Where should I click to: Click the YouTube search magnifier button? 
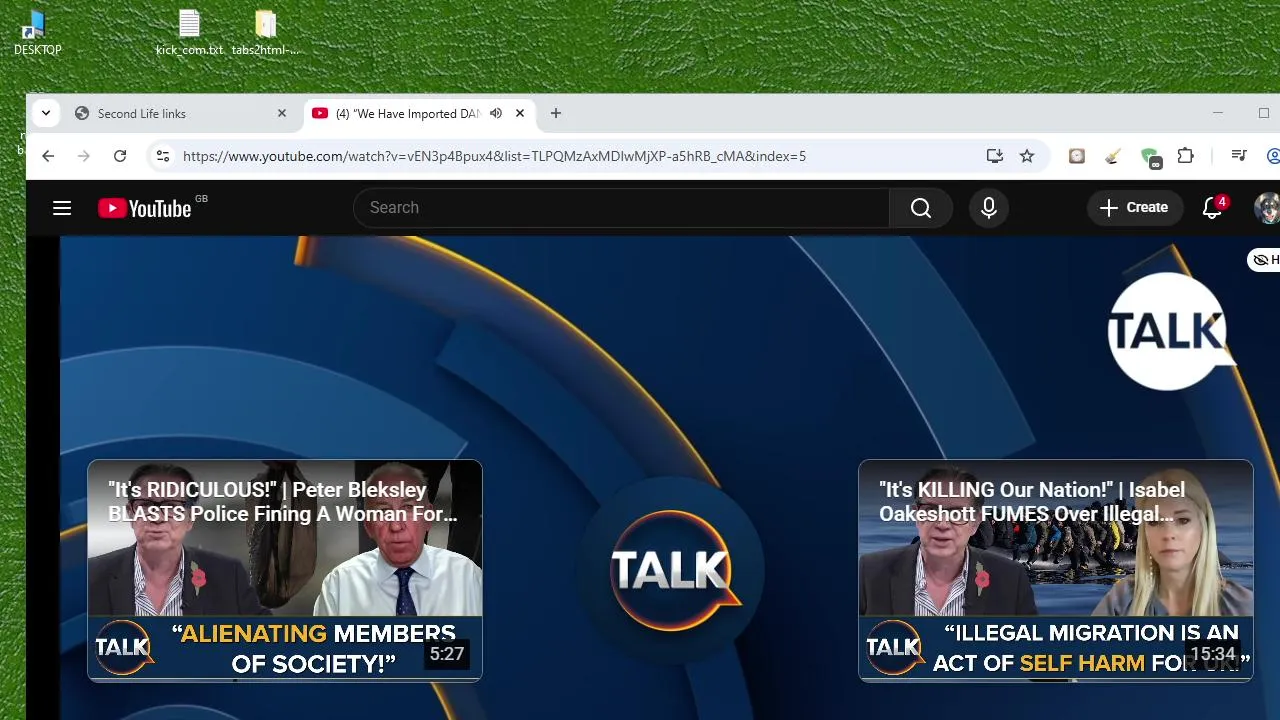[921, 208]
